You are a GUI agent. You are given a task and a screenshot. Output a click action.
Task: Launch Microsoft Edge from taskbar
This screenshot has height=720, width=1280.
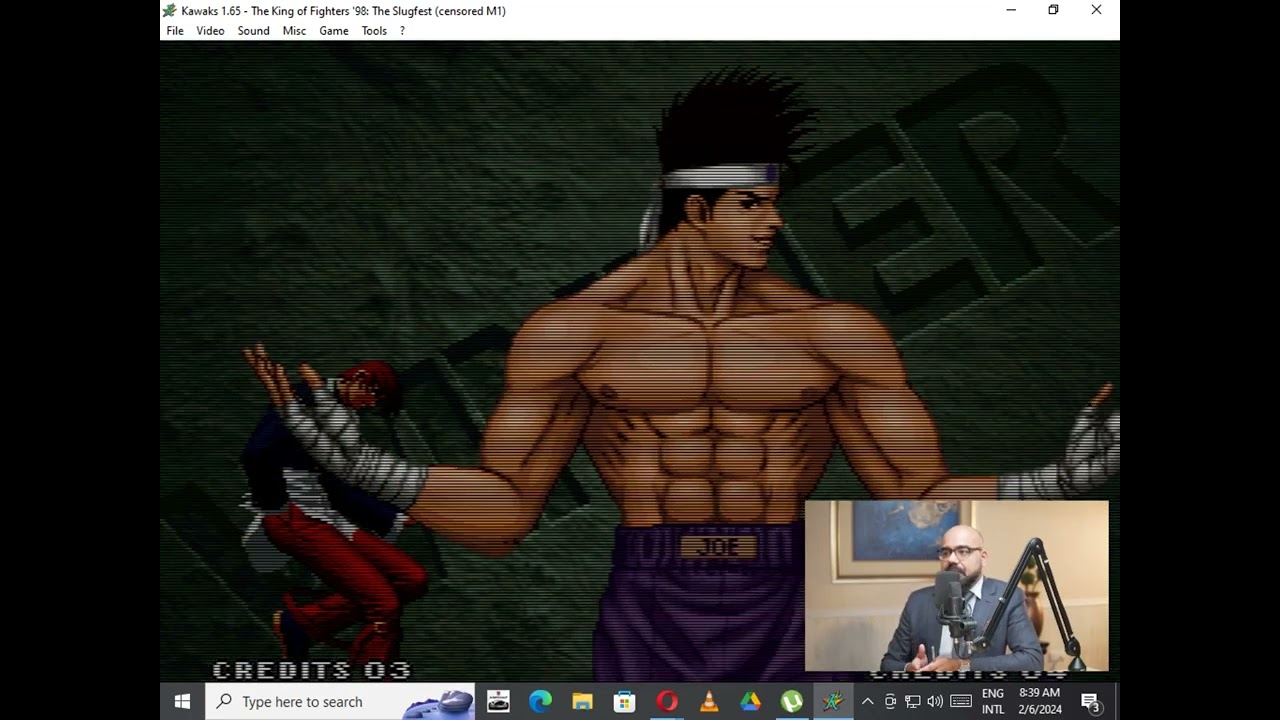point(540,702)
